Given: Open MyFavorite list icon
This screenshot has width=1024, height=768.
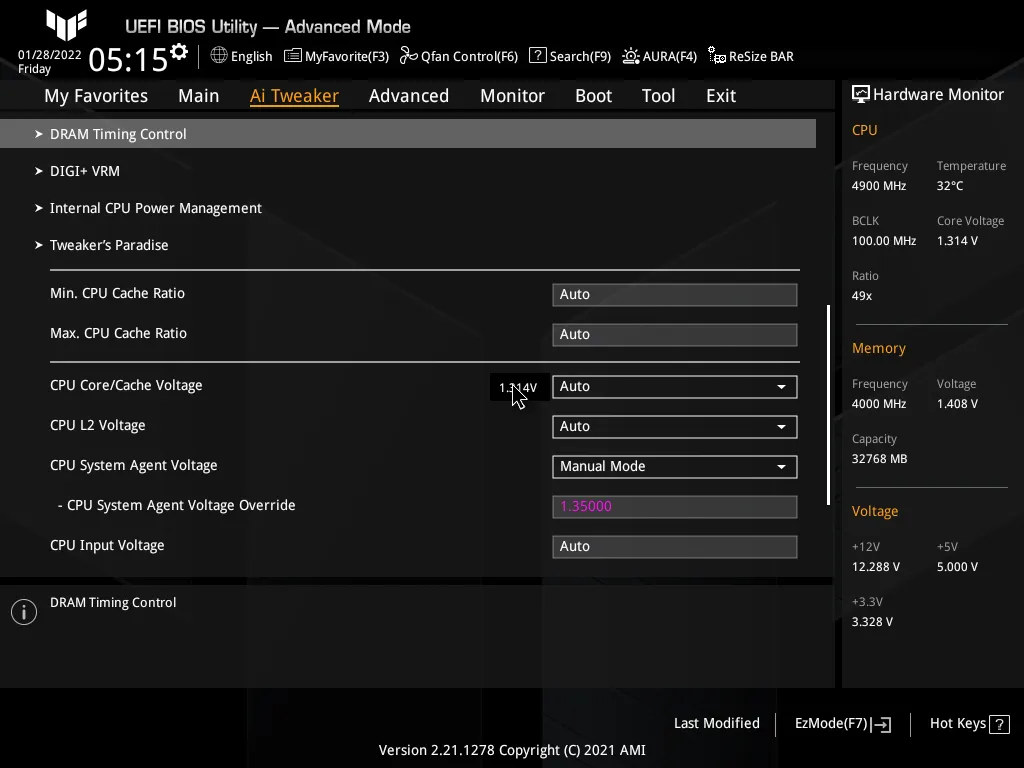Looking at the screenshot, I should tap(293, 56).
